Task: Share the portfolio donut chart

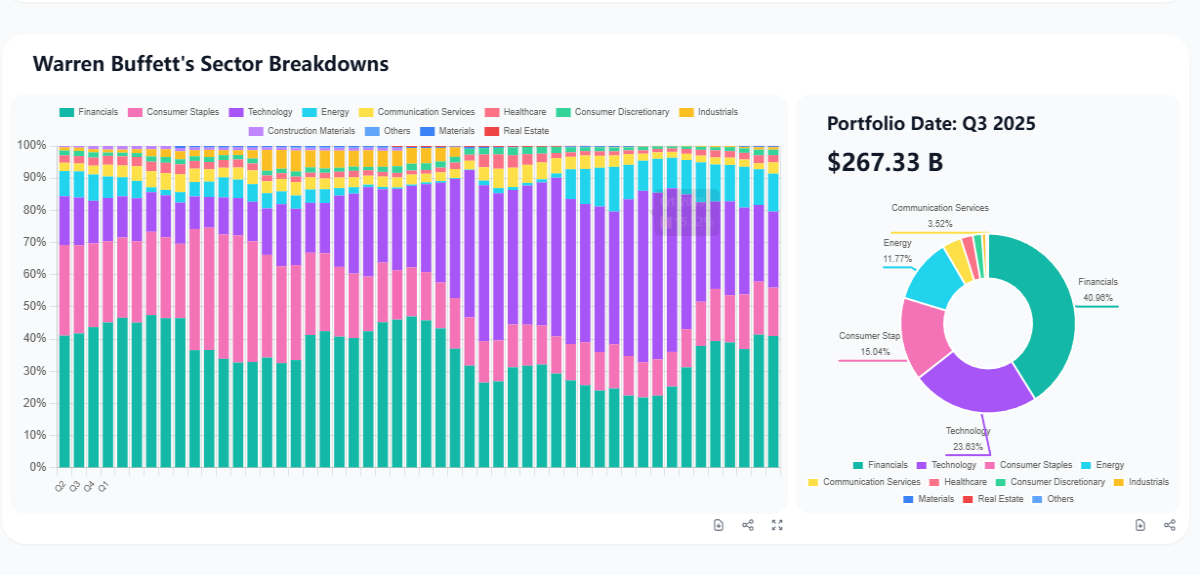Action: 1169,525
